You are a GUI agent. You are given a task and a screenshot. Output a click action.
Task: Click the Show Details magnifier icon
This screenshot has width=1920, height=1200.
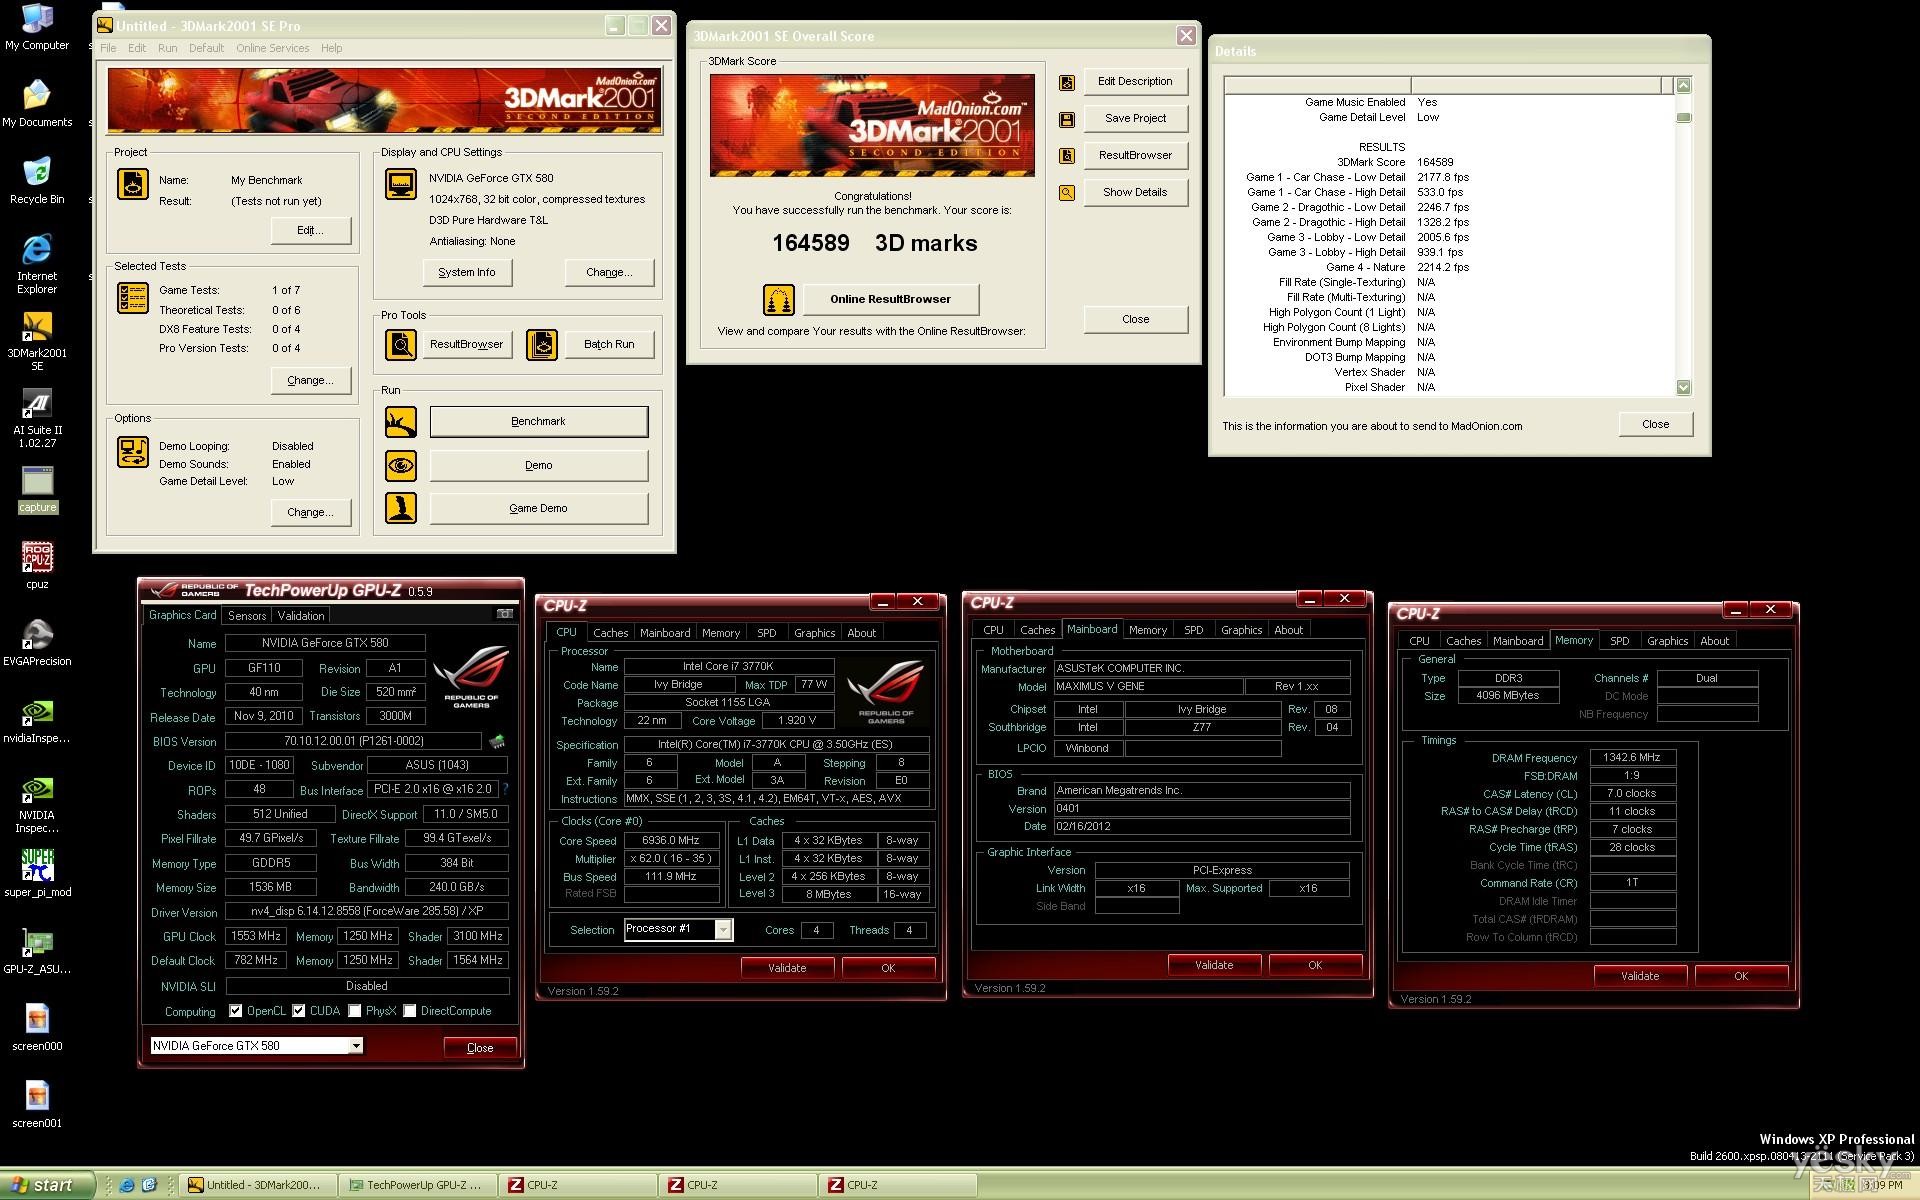pyautogui.click(x=1067, y=193)
